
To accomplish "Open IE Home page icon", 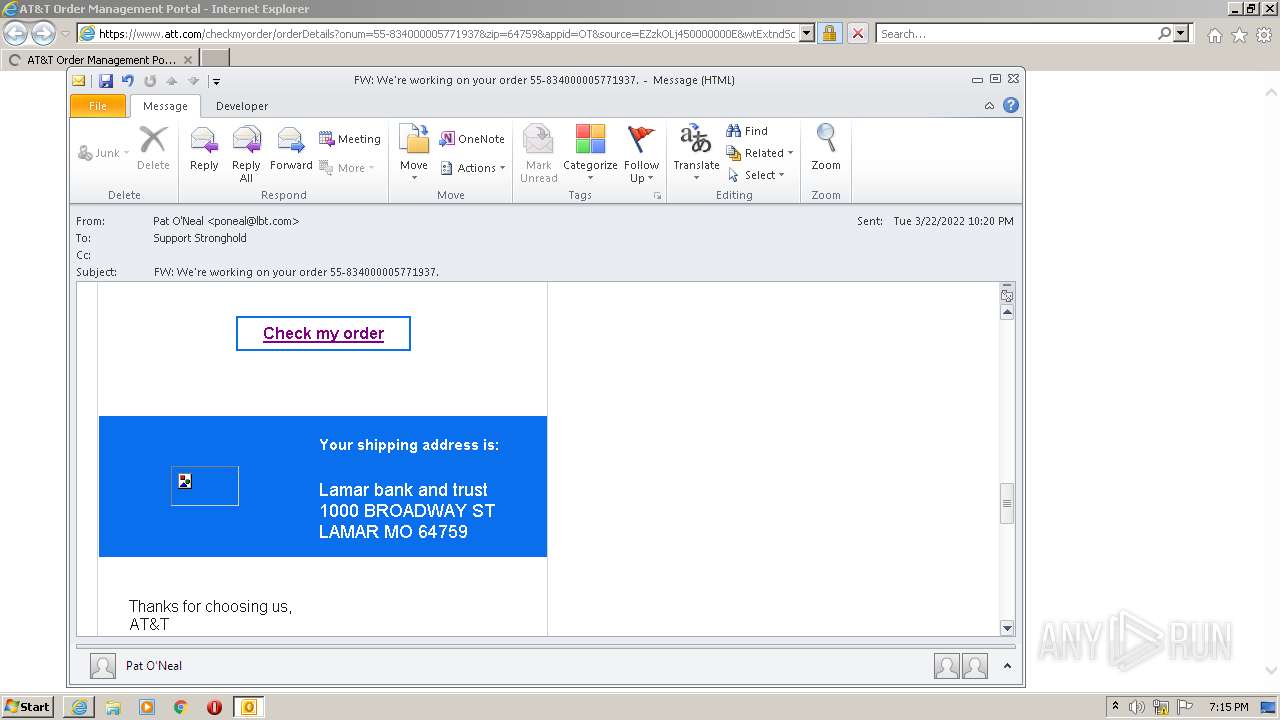I will point(1214,35).
